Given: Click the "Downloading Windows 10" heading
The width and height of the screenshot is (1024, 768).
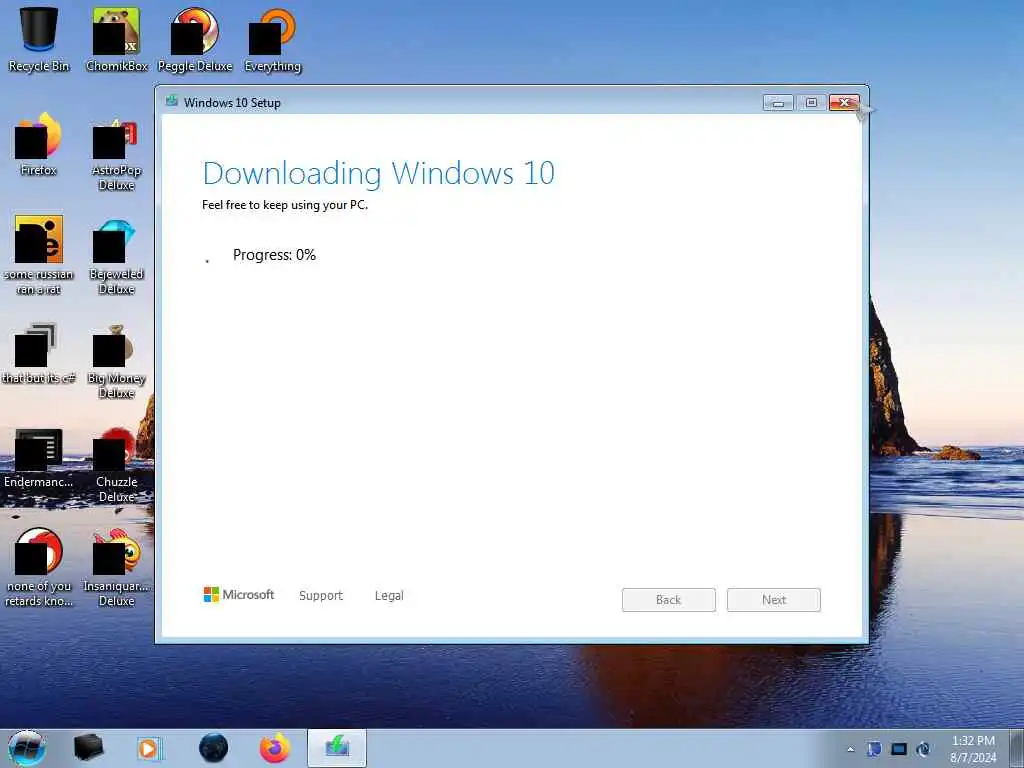Looking at the screenshot, I should (379, 173).
